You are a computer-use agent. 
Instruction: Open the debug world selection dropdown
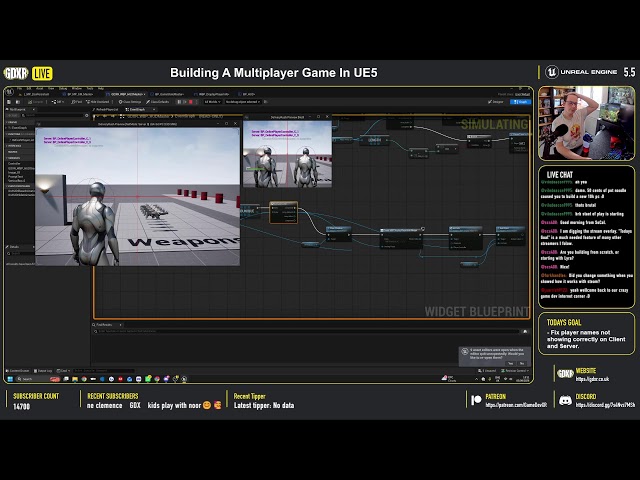click(x=212, y=102)
